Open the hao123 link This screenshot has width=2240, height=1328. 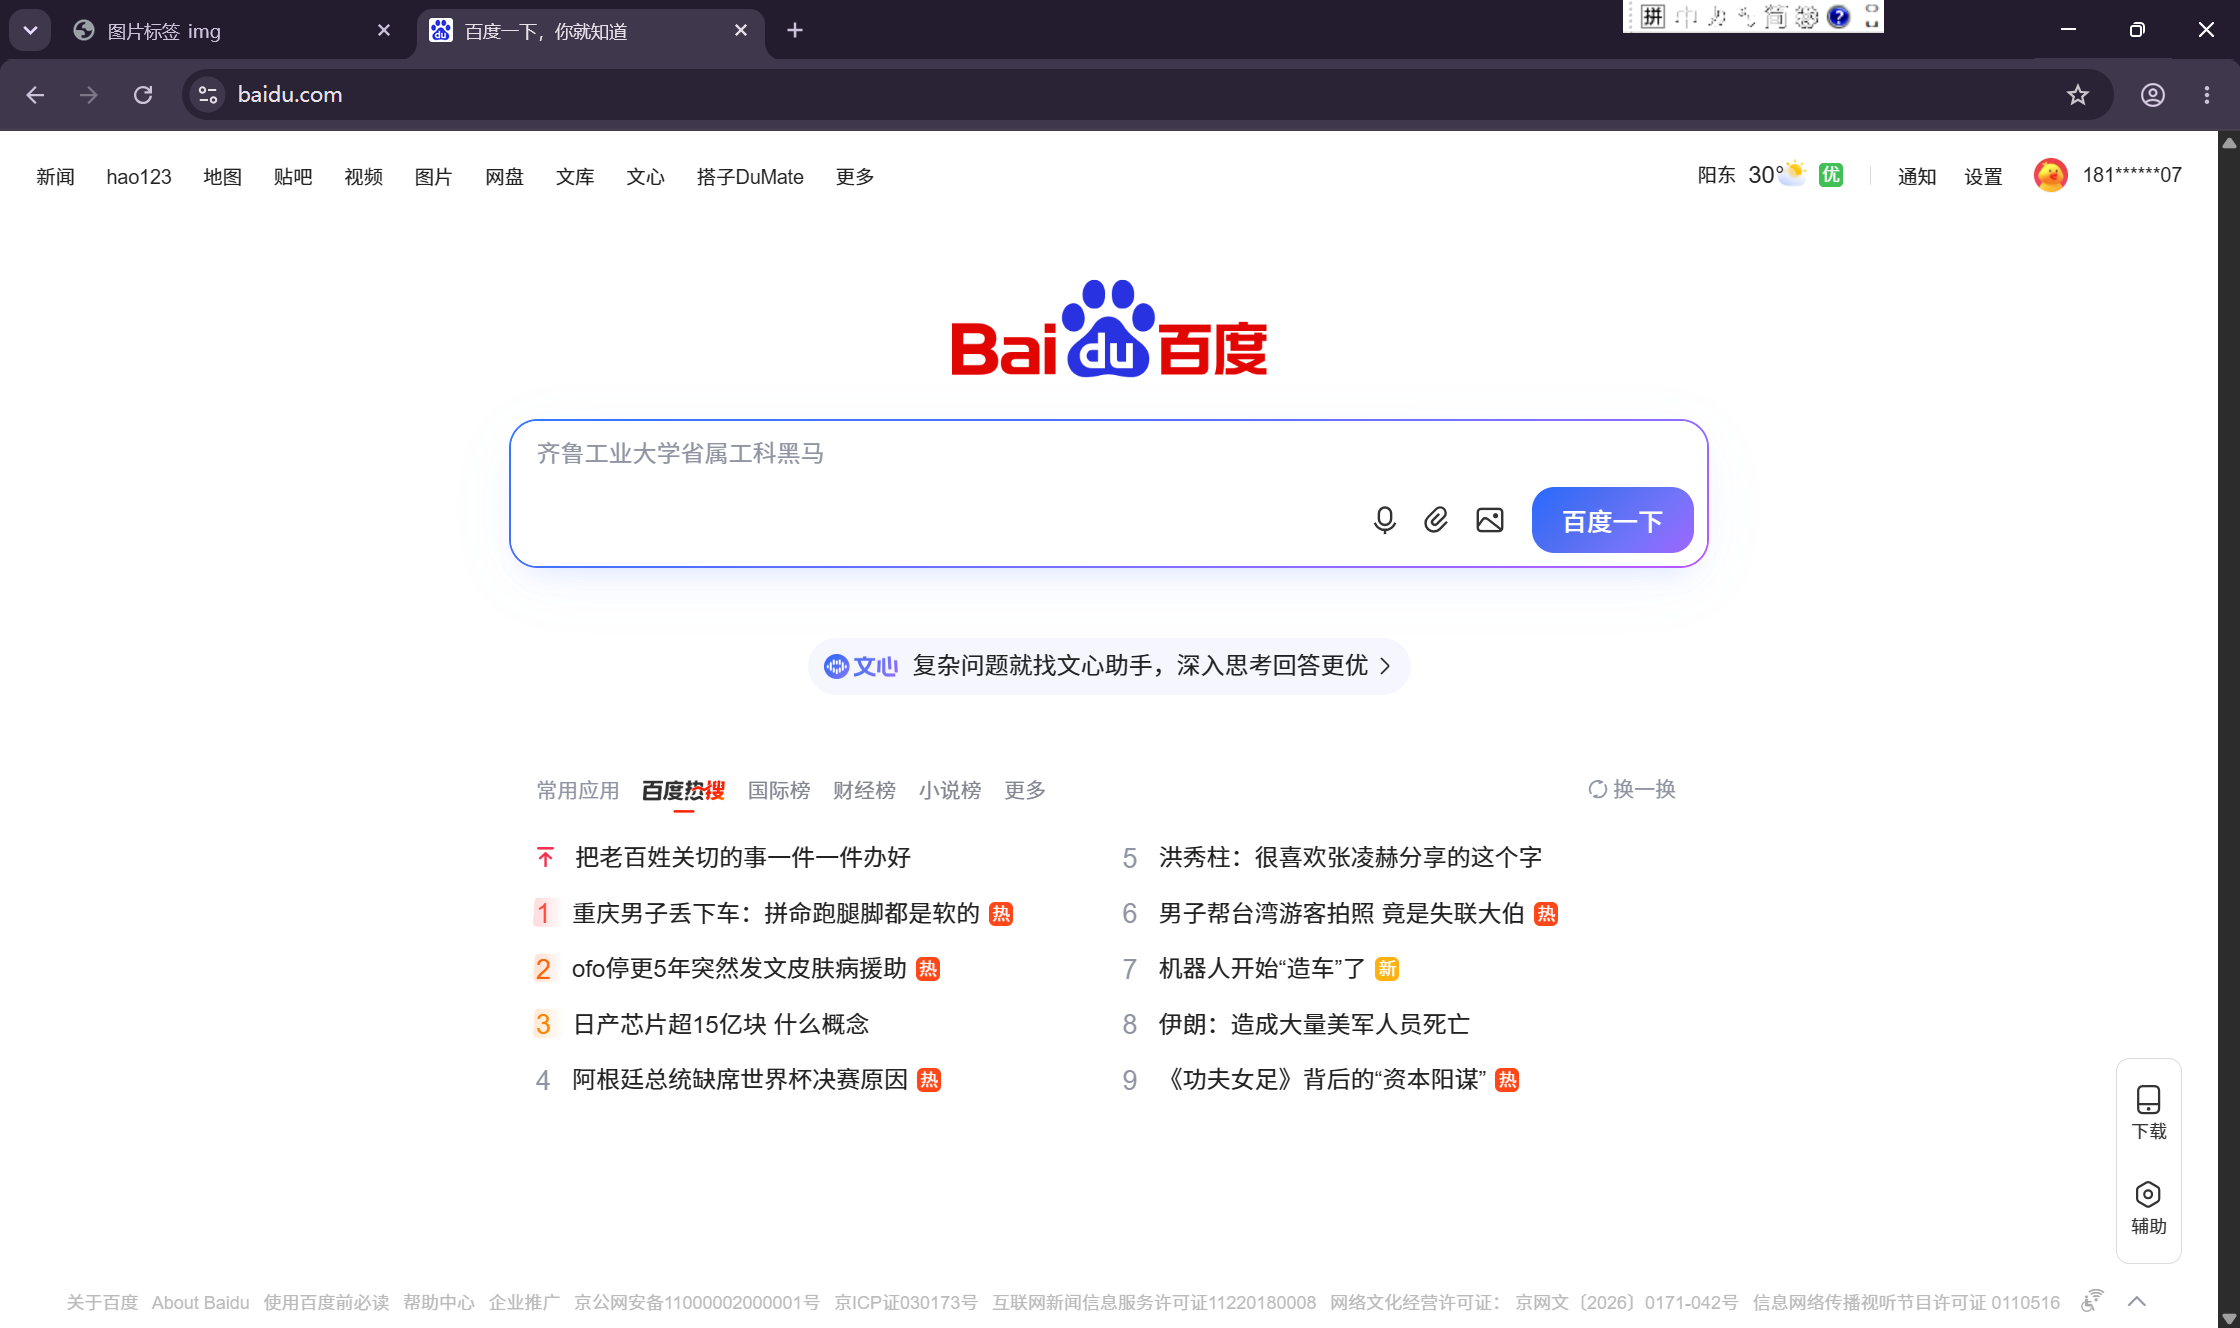139,177
